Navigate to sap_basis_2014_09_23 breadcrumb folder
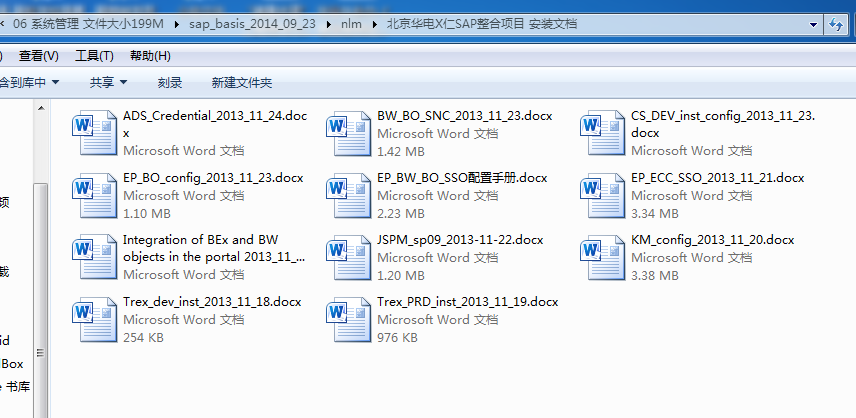 (252, 24)
